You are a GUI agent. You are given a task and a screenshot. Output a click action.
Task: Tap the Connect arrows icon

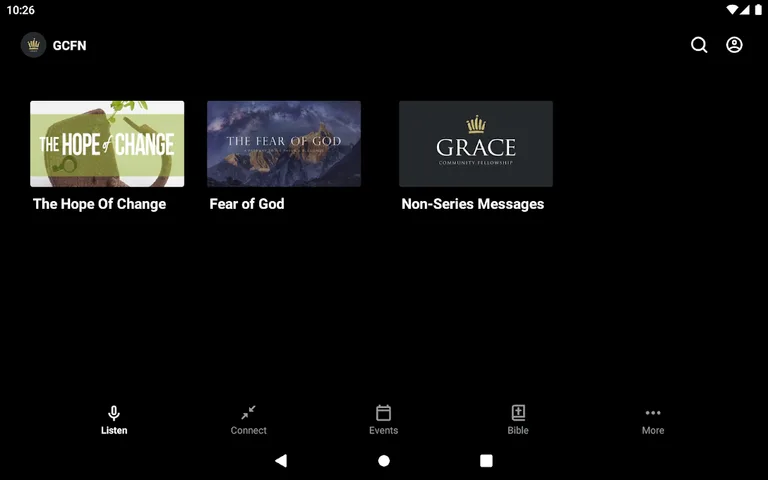(249, 413)
